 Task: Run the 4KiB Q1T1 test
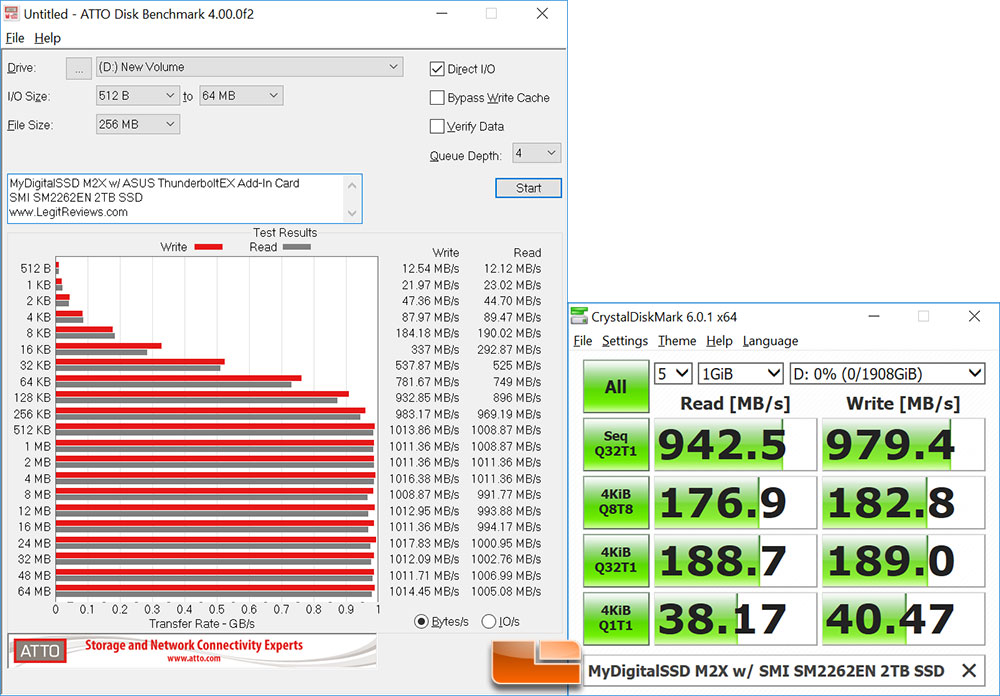click(616, 619)
